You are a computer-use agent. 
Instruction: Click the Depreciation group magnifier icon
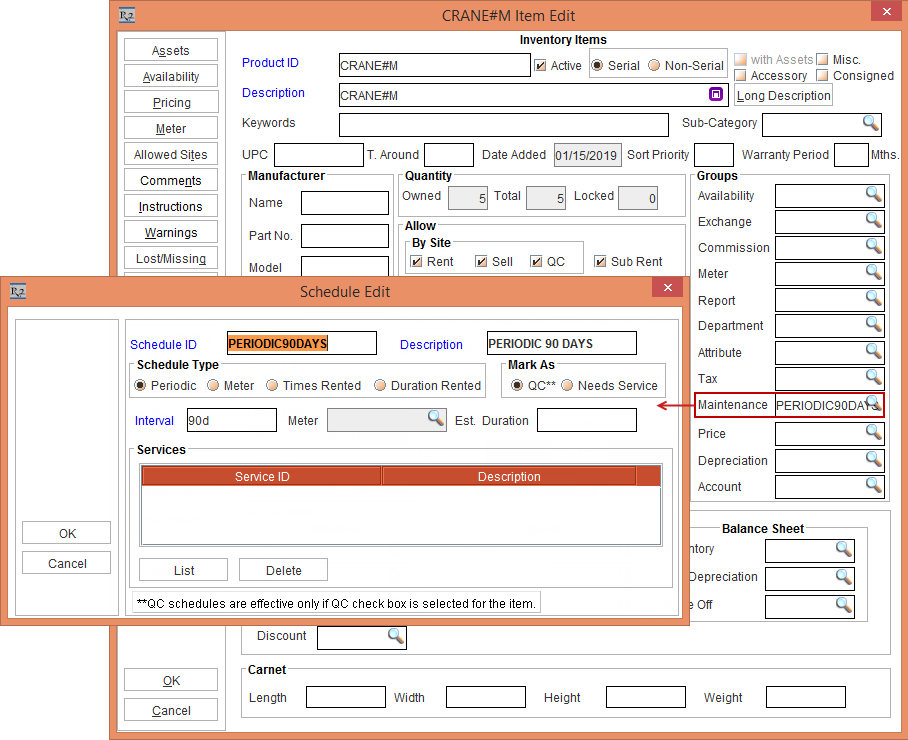873,460
